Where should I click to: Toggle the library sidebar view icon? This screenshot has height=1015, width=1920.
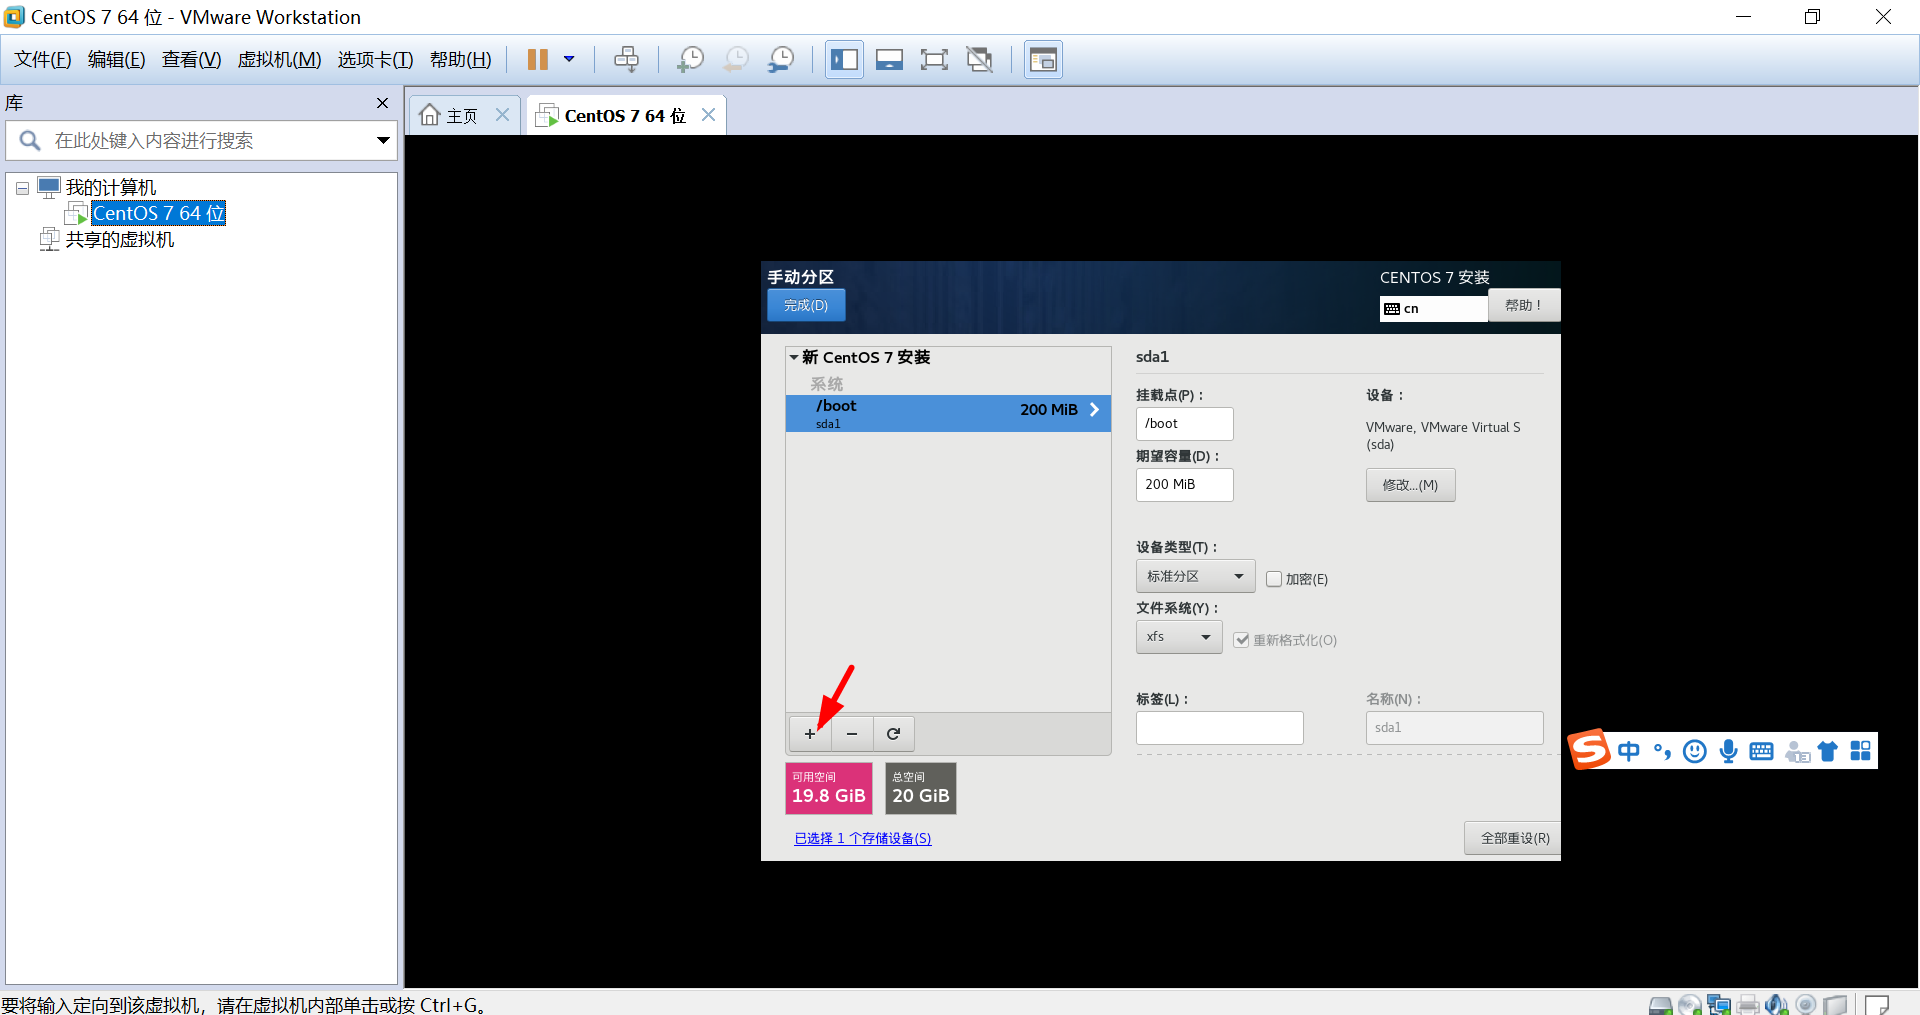pyautogui.click(x=844, y=60)
